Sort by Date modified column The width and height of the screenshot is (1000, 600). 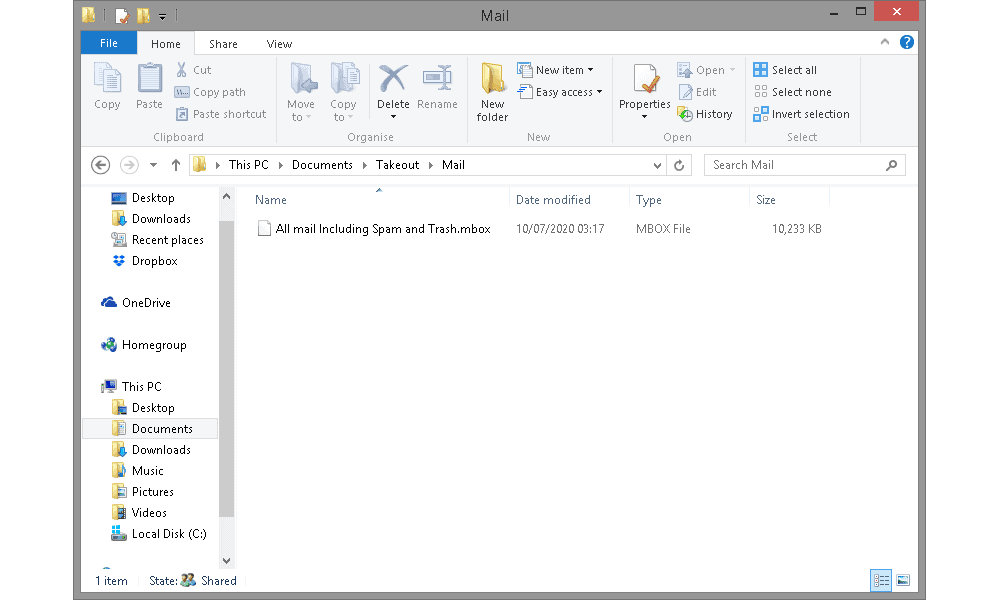tap(554, 200)
